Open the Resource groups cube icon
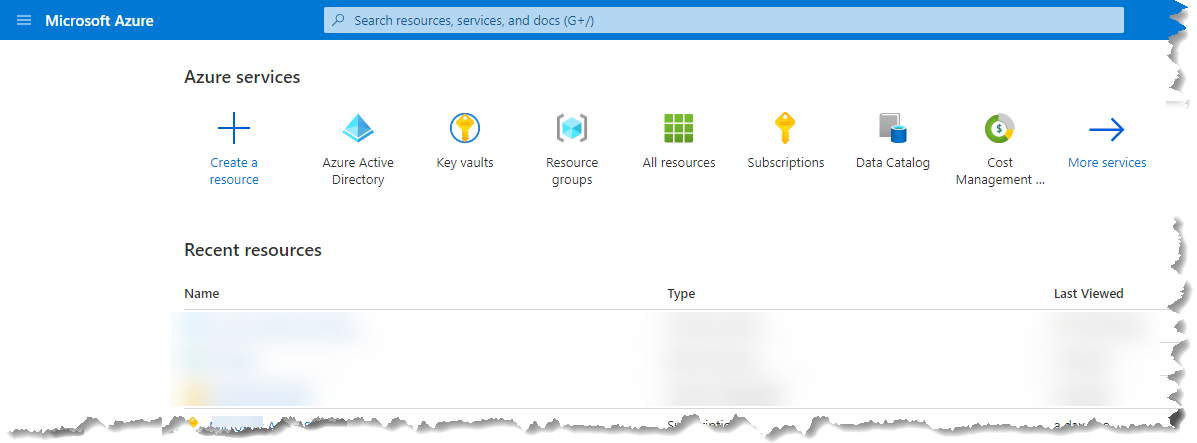 [572, 128]
